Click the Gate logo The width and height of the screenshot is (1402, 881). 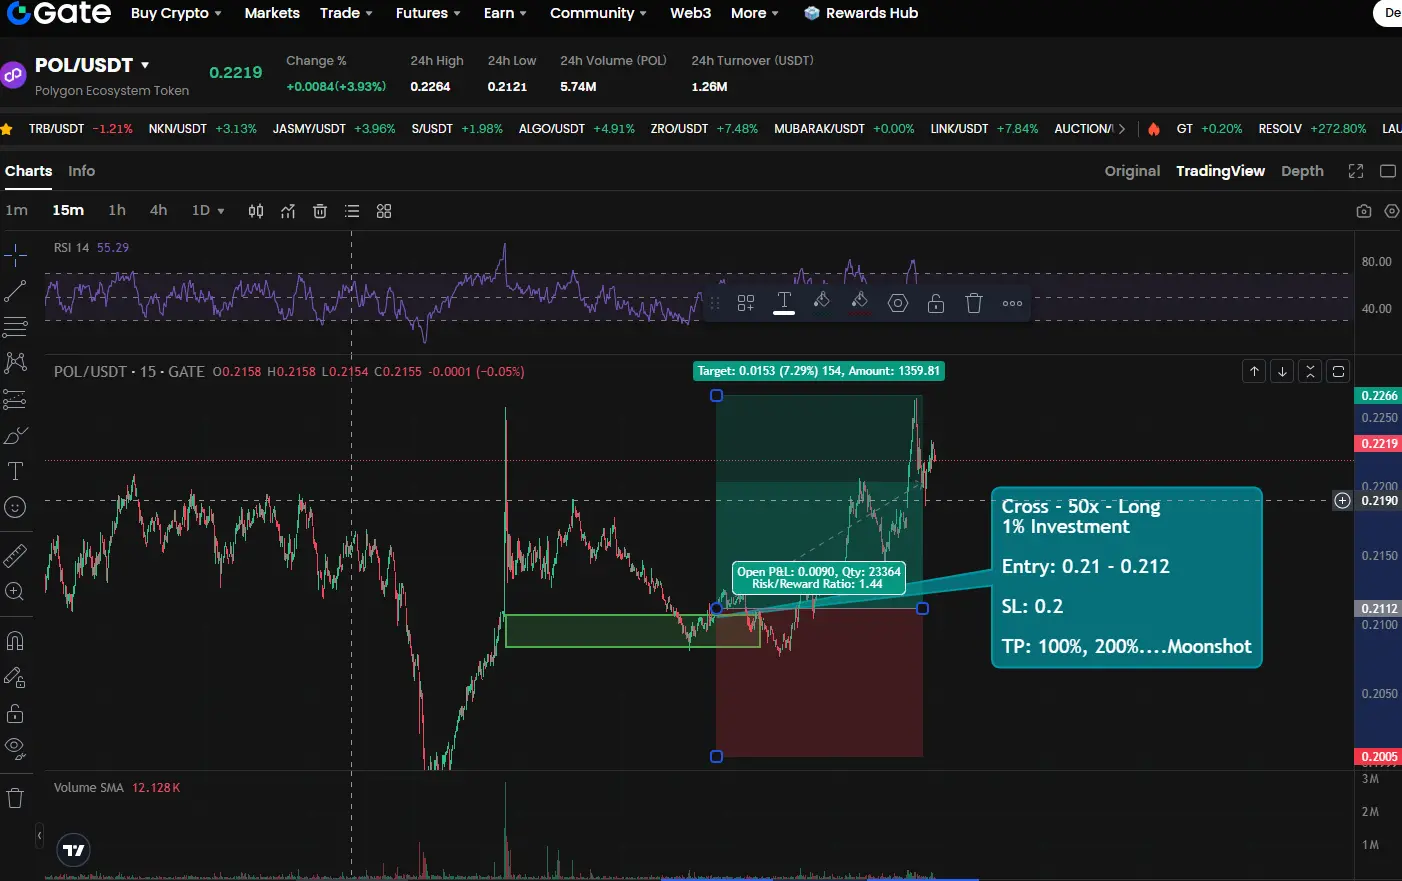point(58,12)
